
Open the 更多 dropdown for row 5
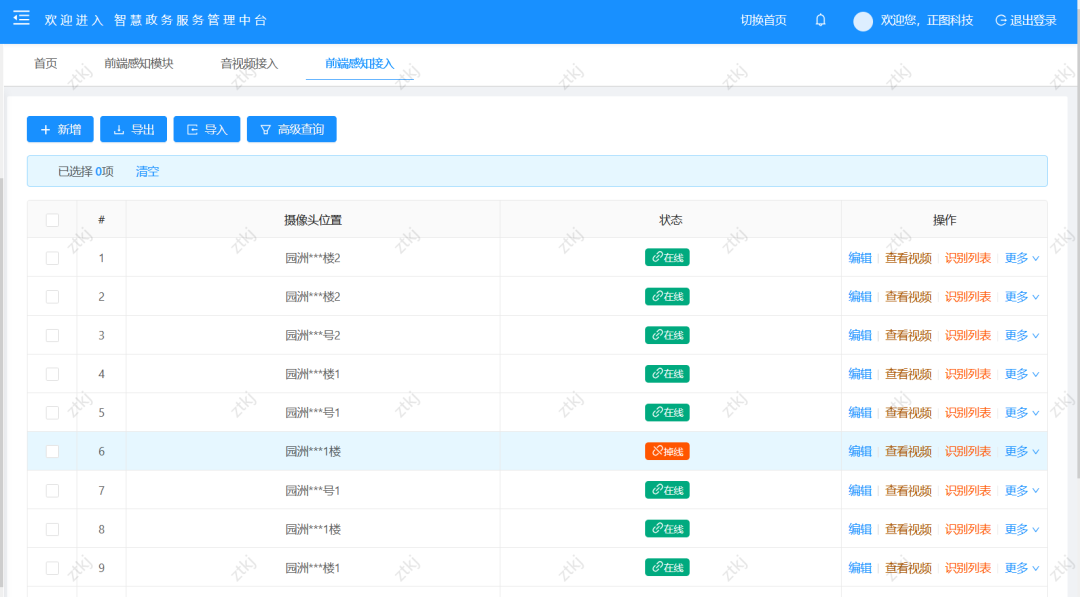pos(1021,412)
